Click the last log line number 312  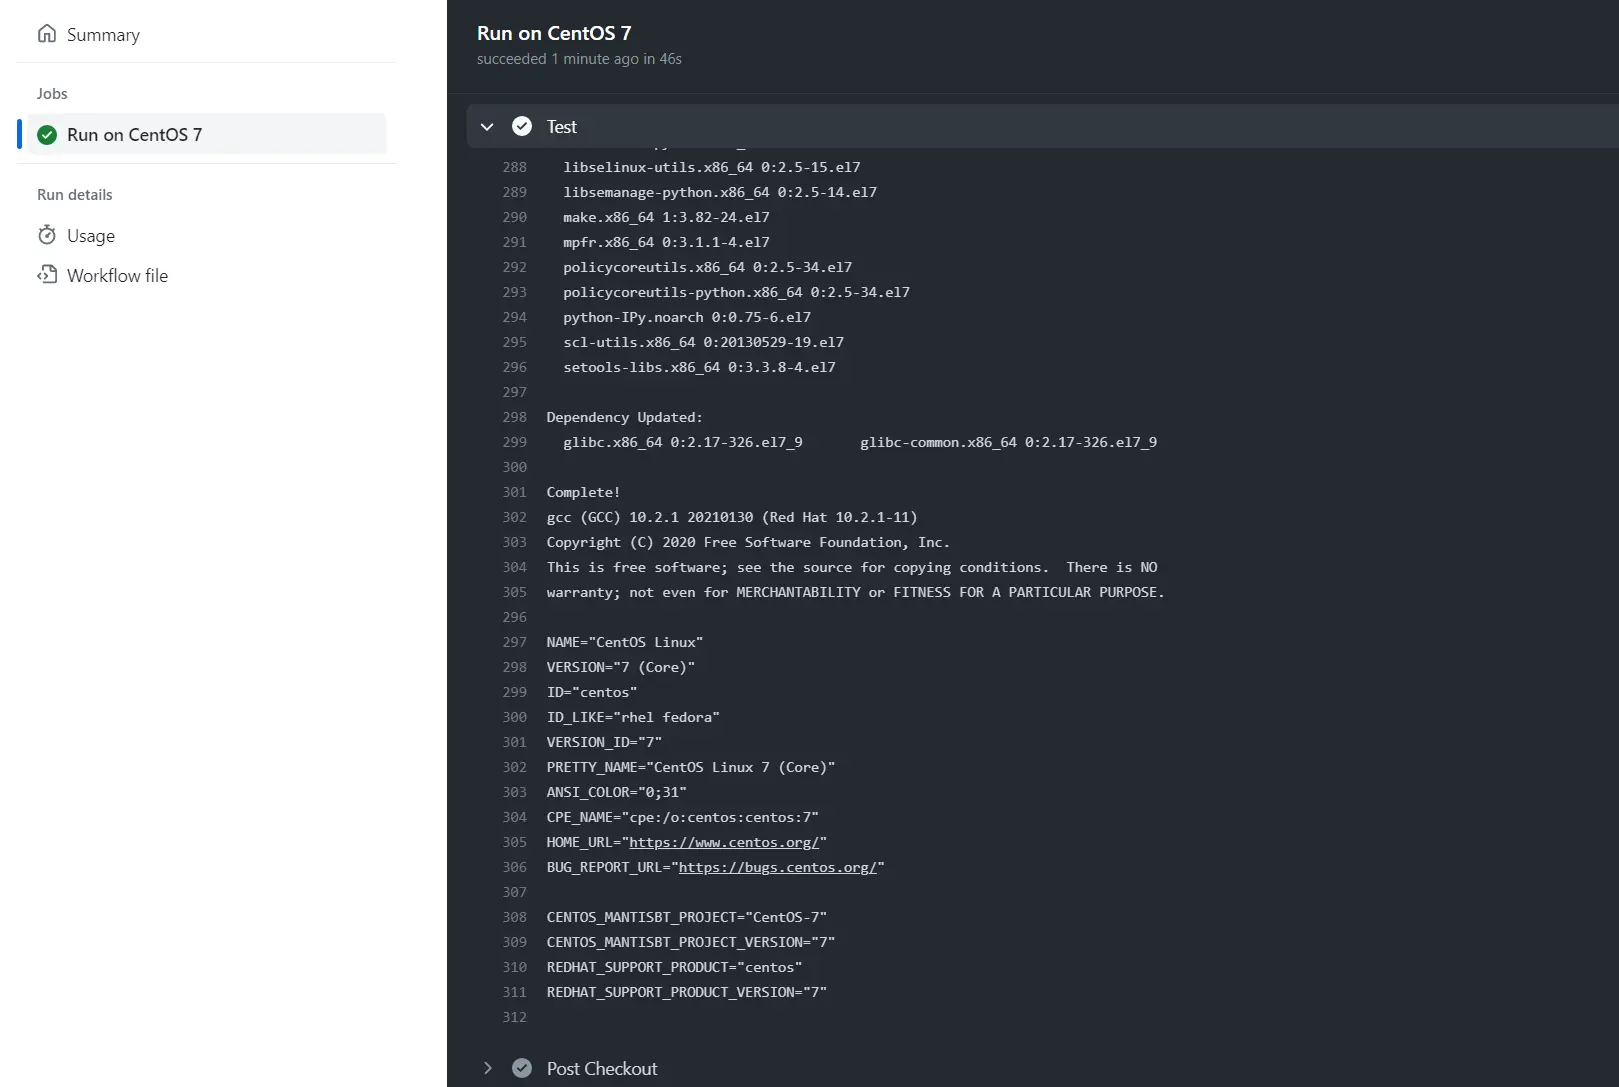pos(515,1017)
